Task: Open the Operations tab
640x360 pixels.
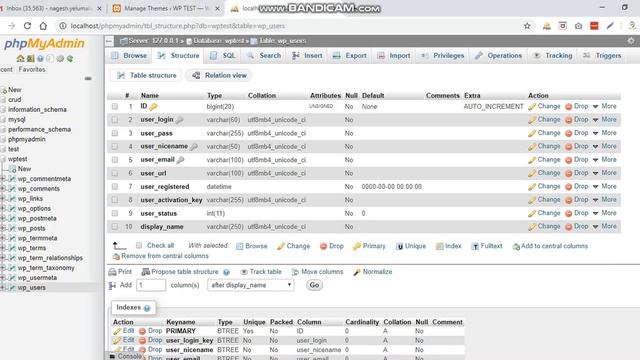Action: (x=498, y=56)
